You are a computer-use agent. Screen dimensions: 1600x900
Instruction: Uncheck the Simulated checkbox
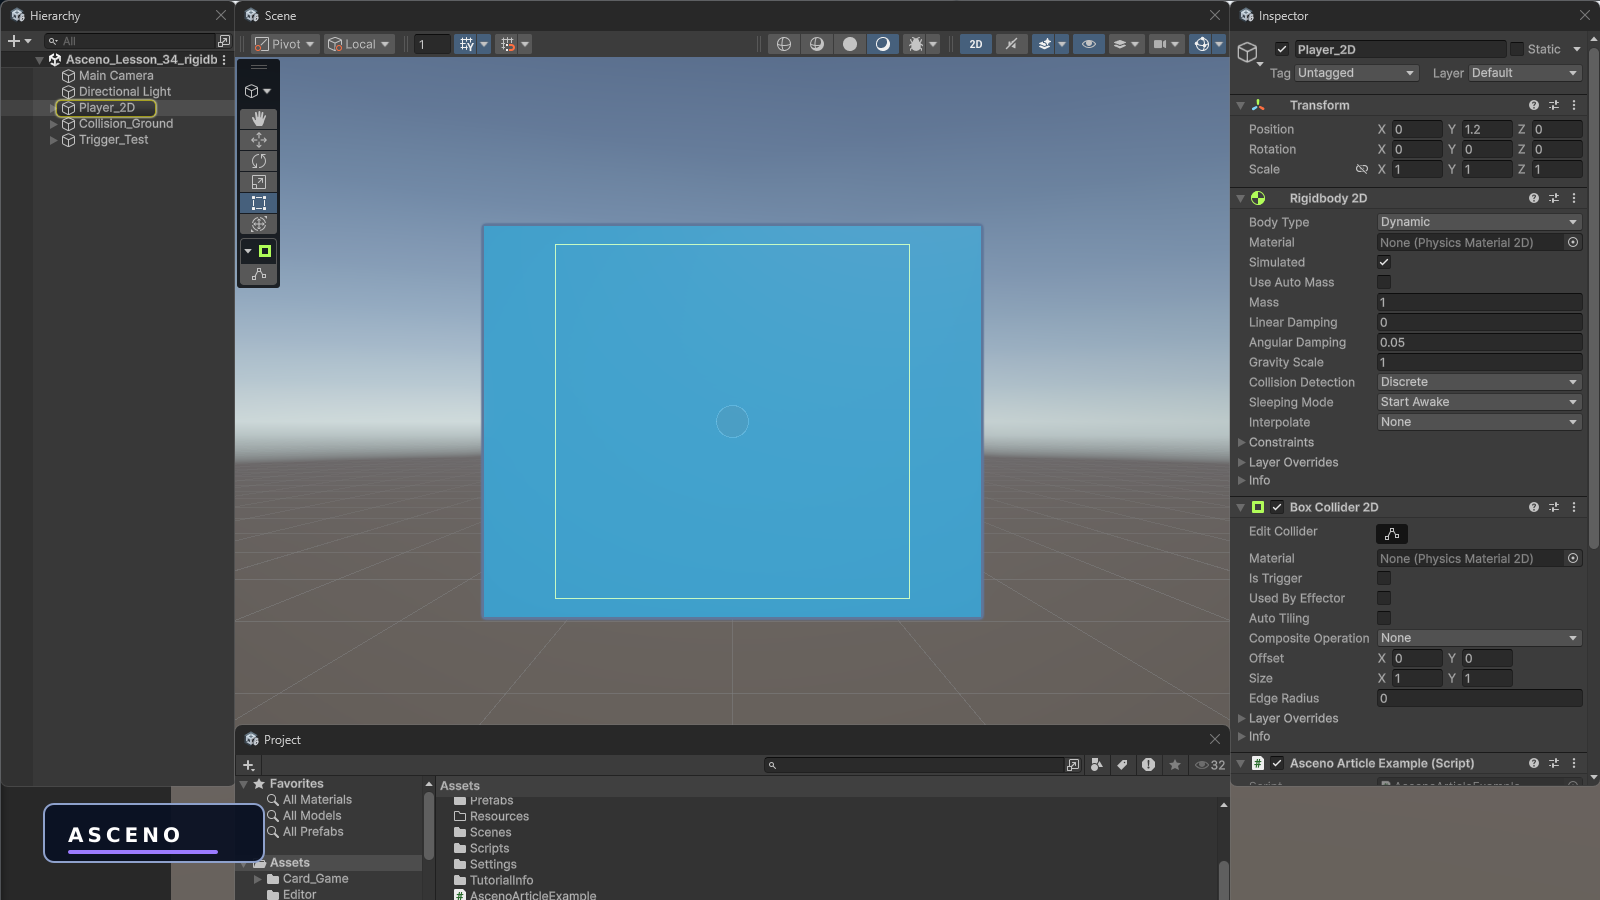point(1384,262)
